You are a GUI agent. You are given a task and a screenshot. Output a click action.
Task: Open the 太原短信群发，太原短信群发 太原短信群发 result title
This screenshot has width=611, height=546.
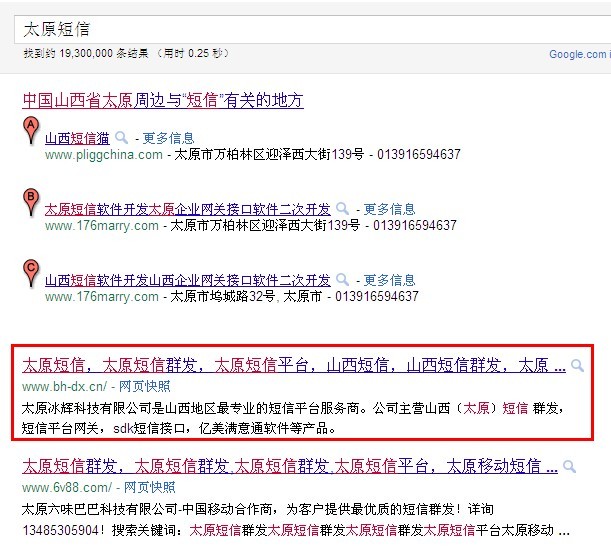point(290,466)
